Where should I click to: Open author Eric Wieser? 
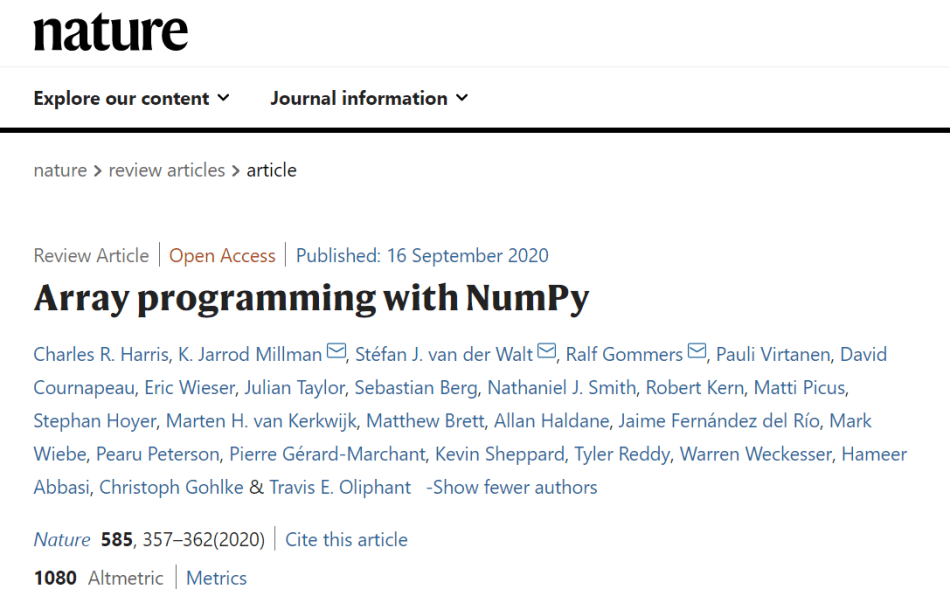(x=189, y=388)
